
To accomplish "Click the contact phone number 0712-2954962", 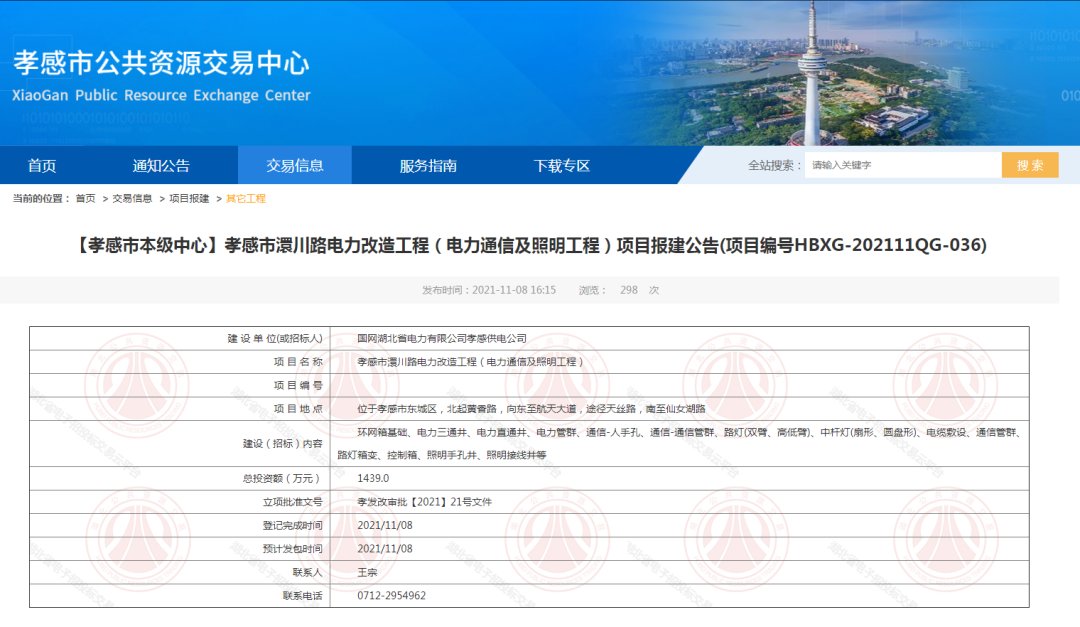I will click(391, 595).
